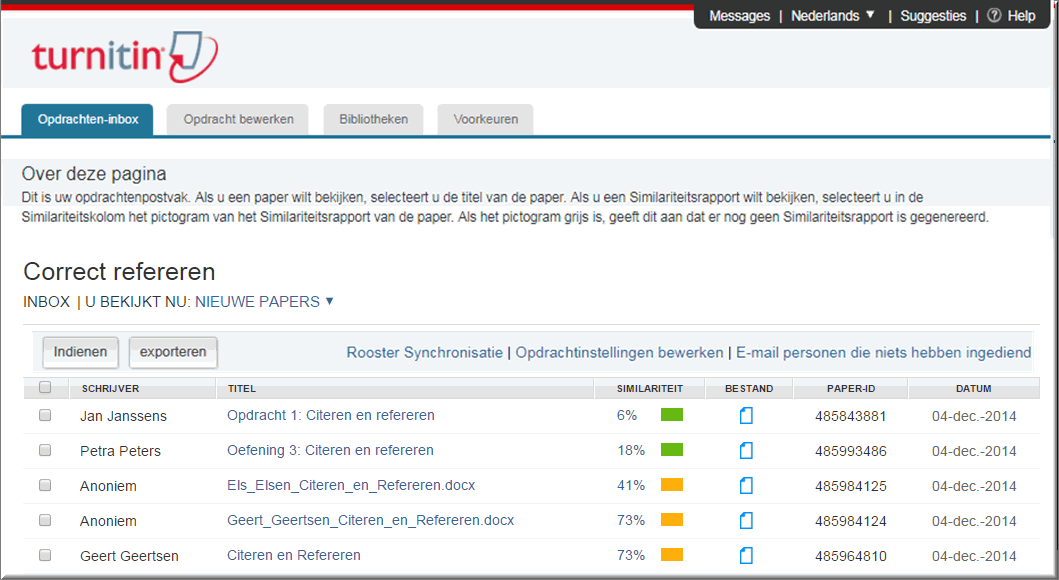Viewport: 1059px width, 580px height.
Task: Open file icon for paper 485984125
Action: tap(746, 485)
